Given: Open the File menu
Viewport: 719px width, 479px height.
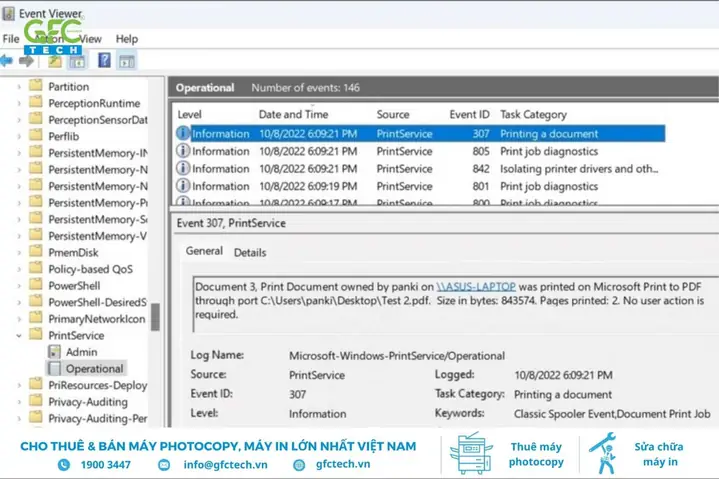Looking at the screenshot, I should (11, 39).
